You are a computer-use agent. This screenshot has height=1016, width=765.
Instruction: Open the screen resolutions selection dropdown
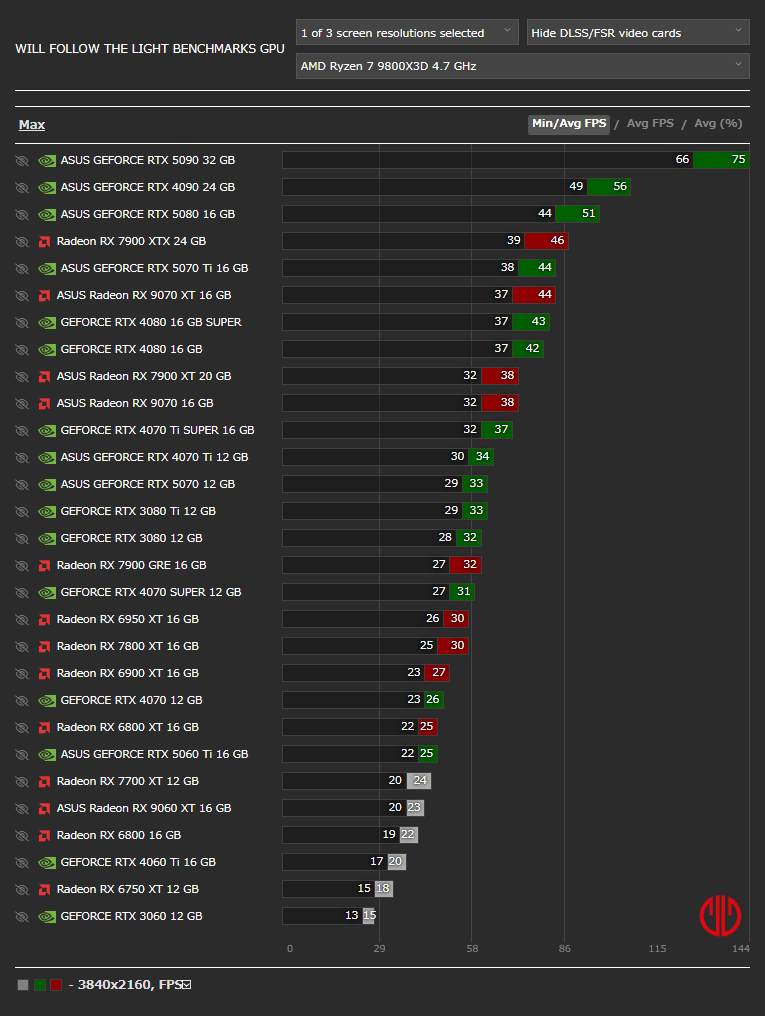(407, 32)
